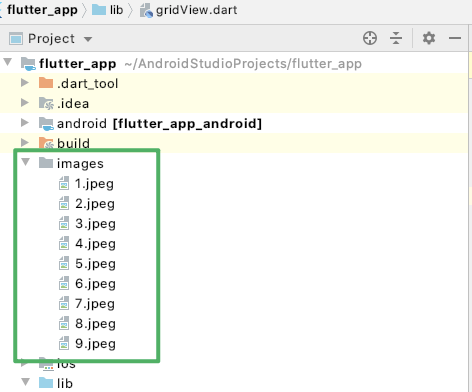Select the 3.jpeg file name
Screen dimensions: 472x392
(x=95, y=224)
